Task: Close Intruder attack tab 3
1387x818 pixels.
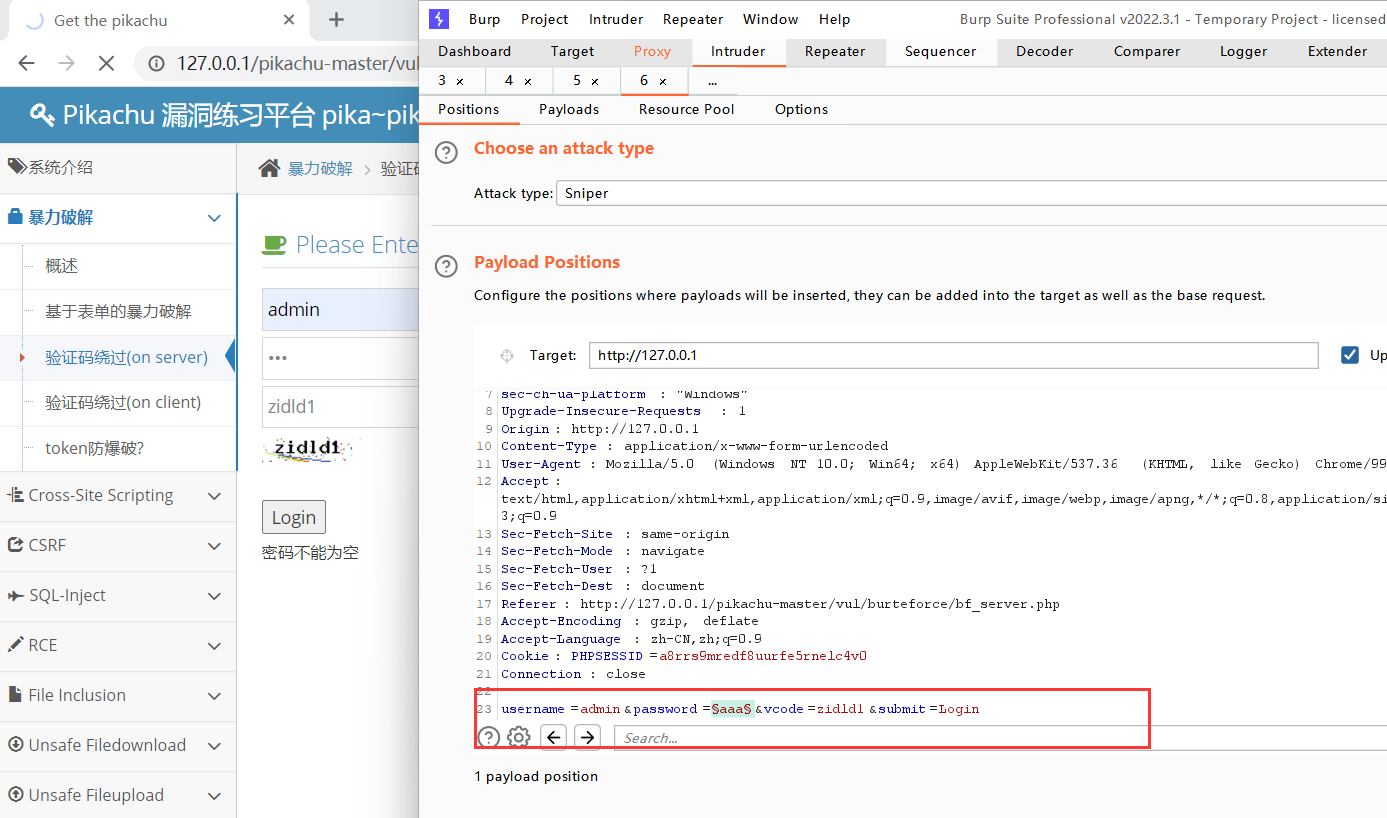Action: click(x=460, y=81)
